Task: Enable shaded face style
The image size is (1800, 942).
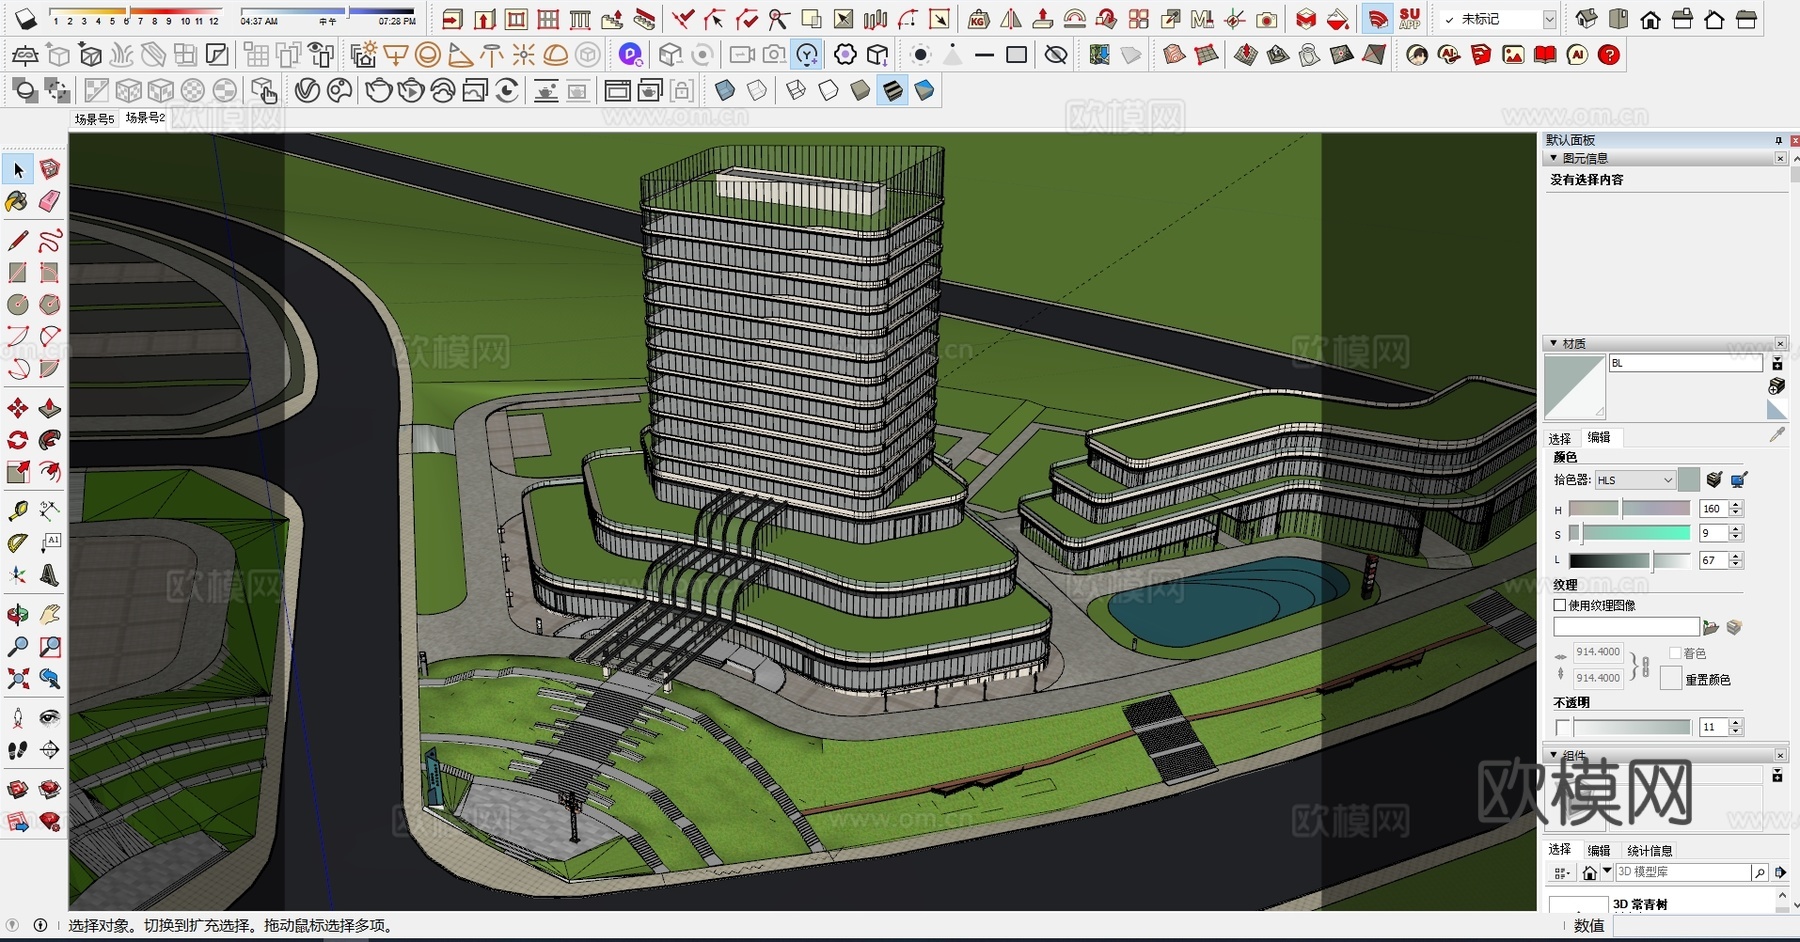Action: pos(860,91)
